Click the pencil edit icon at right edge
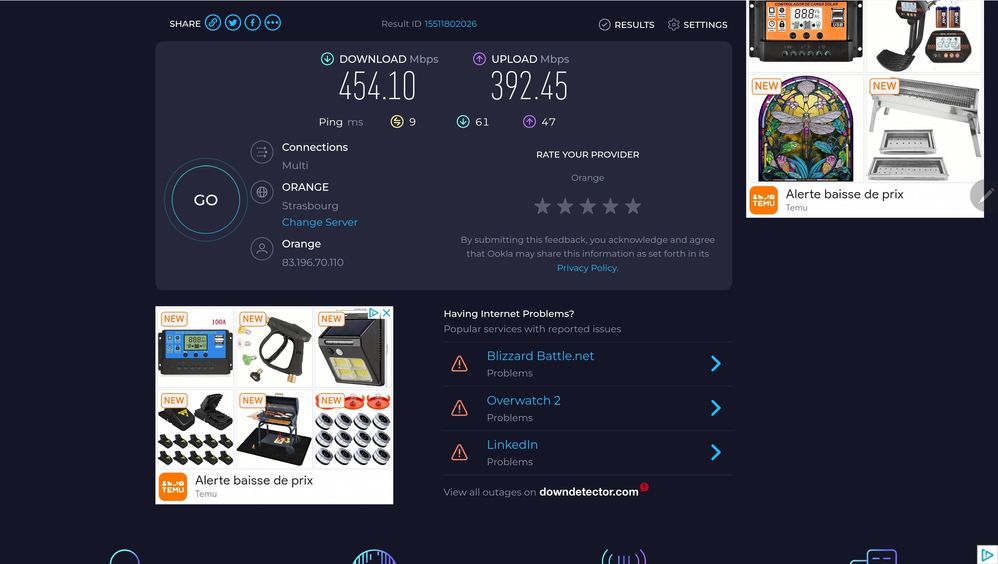 [984, 195]
